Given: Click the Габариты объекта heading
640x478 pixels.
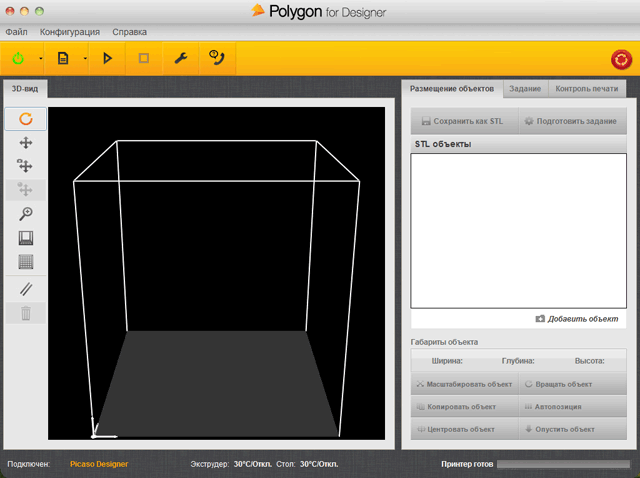Looking at the screenshot, I should coord(444,342).
